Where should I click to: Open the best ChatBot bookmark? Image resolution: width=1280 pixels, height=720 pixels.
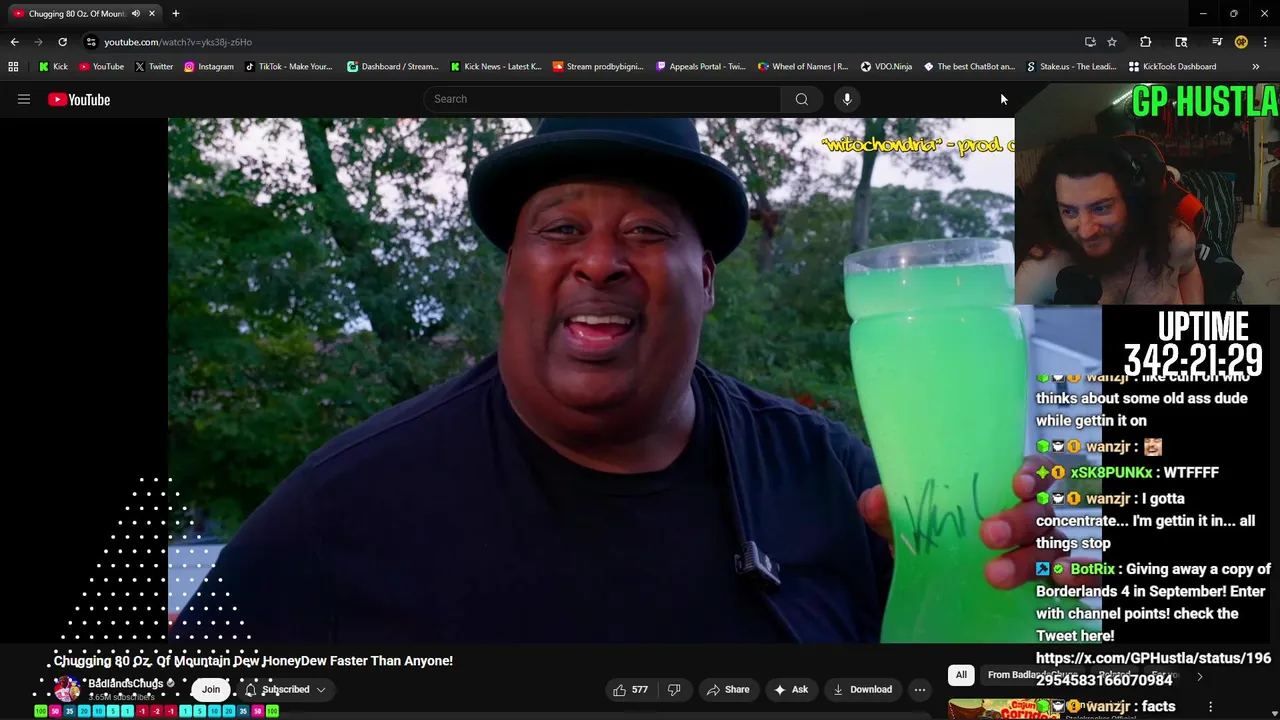(969, 67)
